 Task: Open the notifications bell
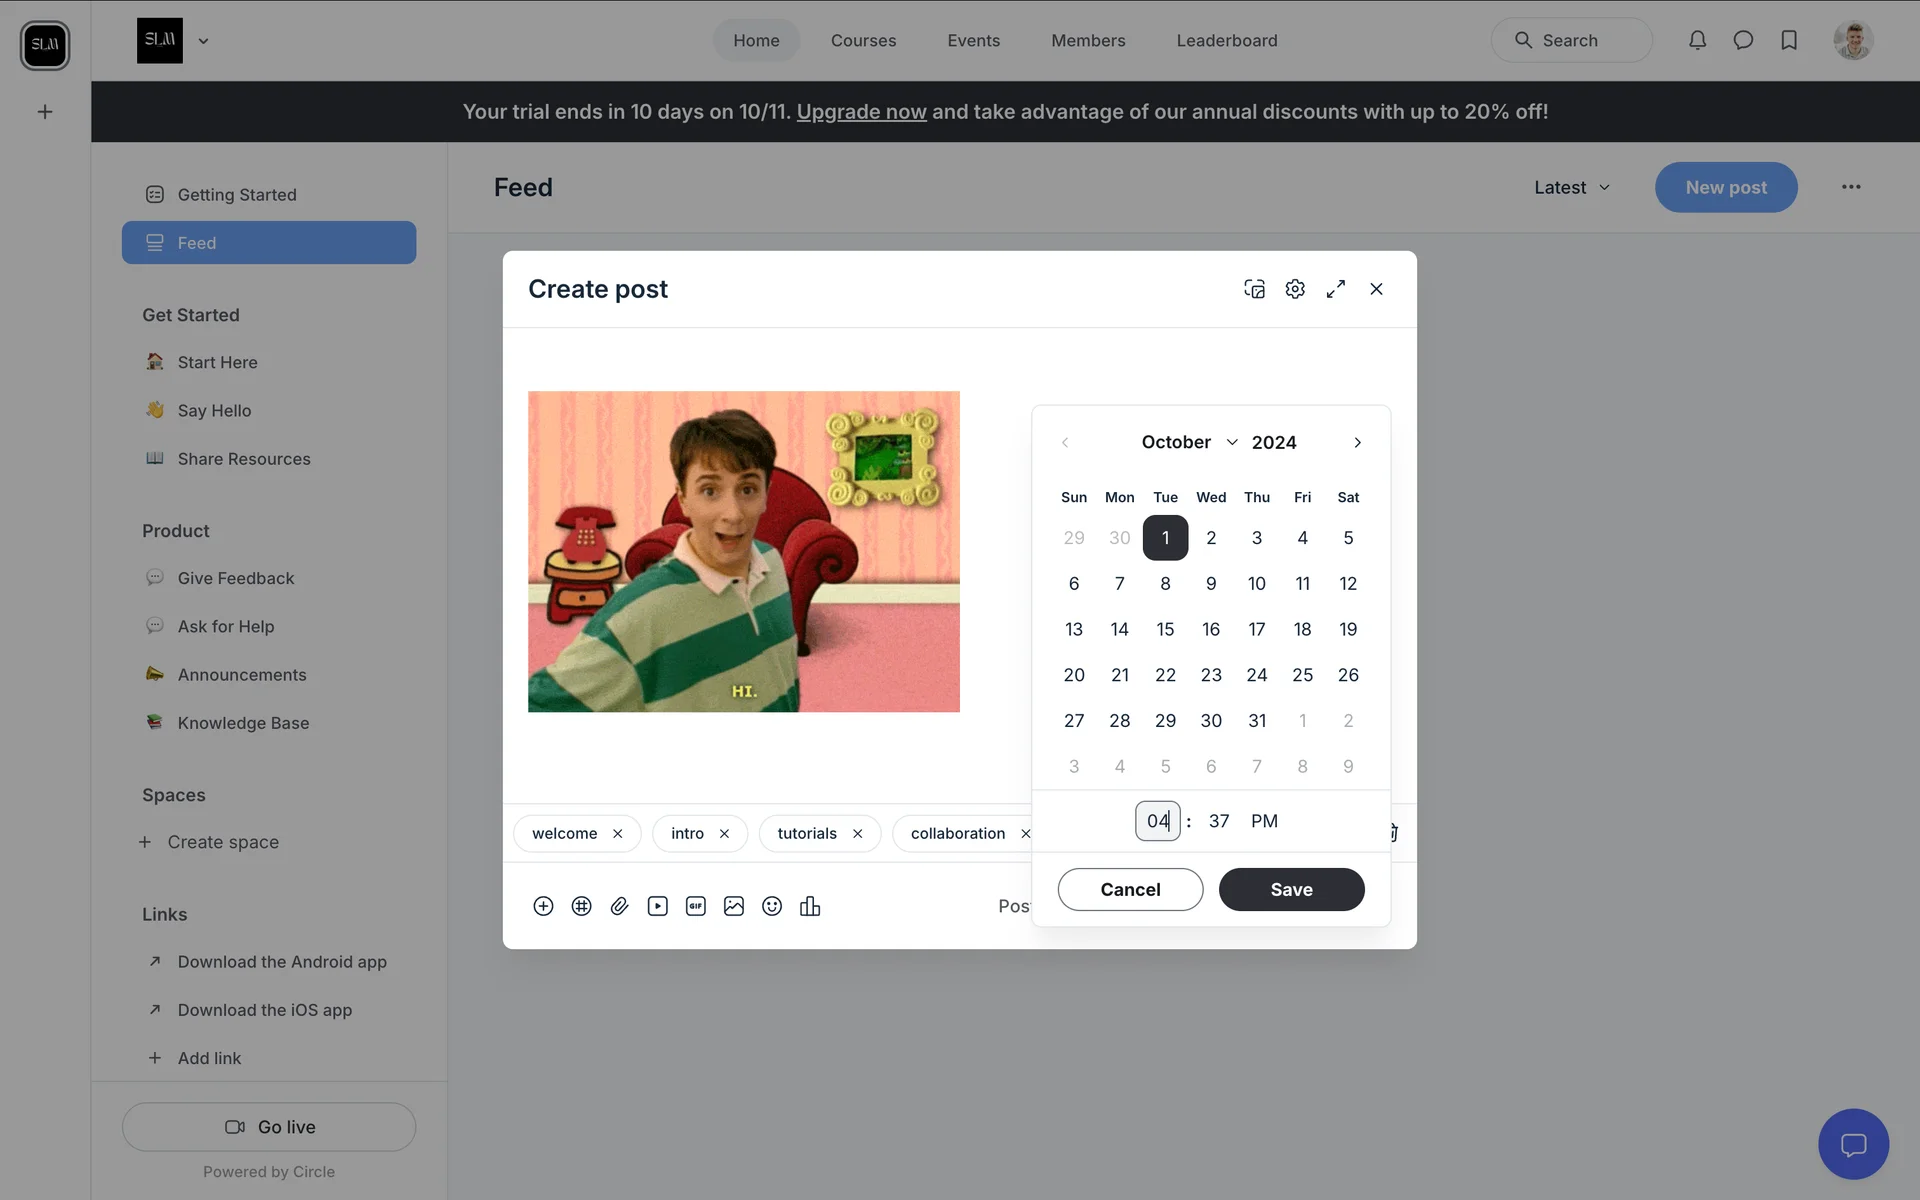(1697, 41)
